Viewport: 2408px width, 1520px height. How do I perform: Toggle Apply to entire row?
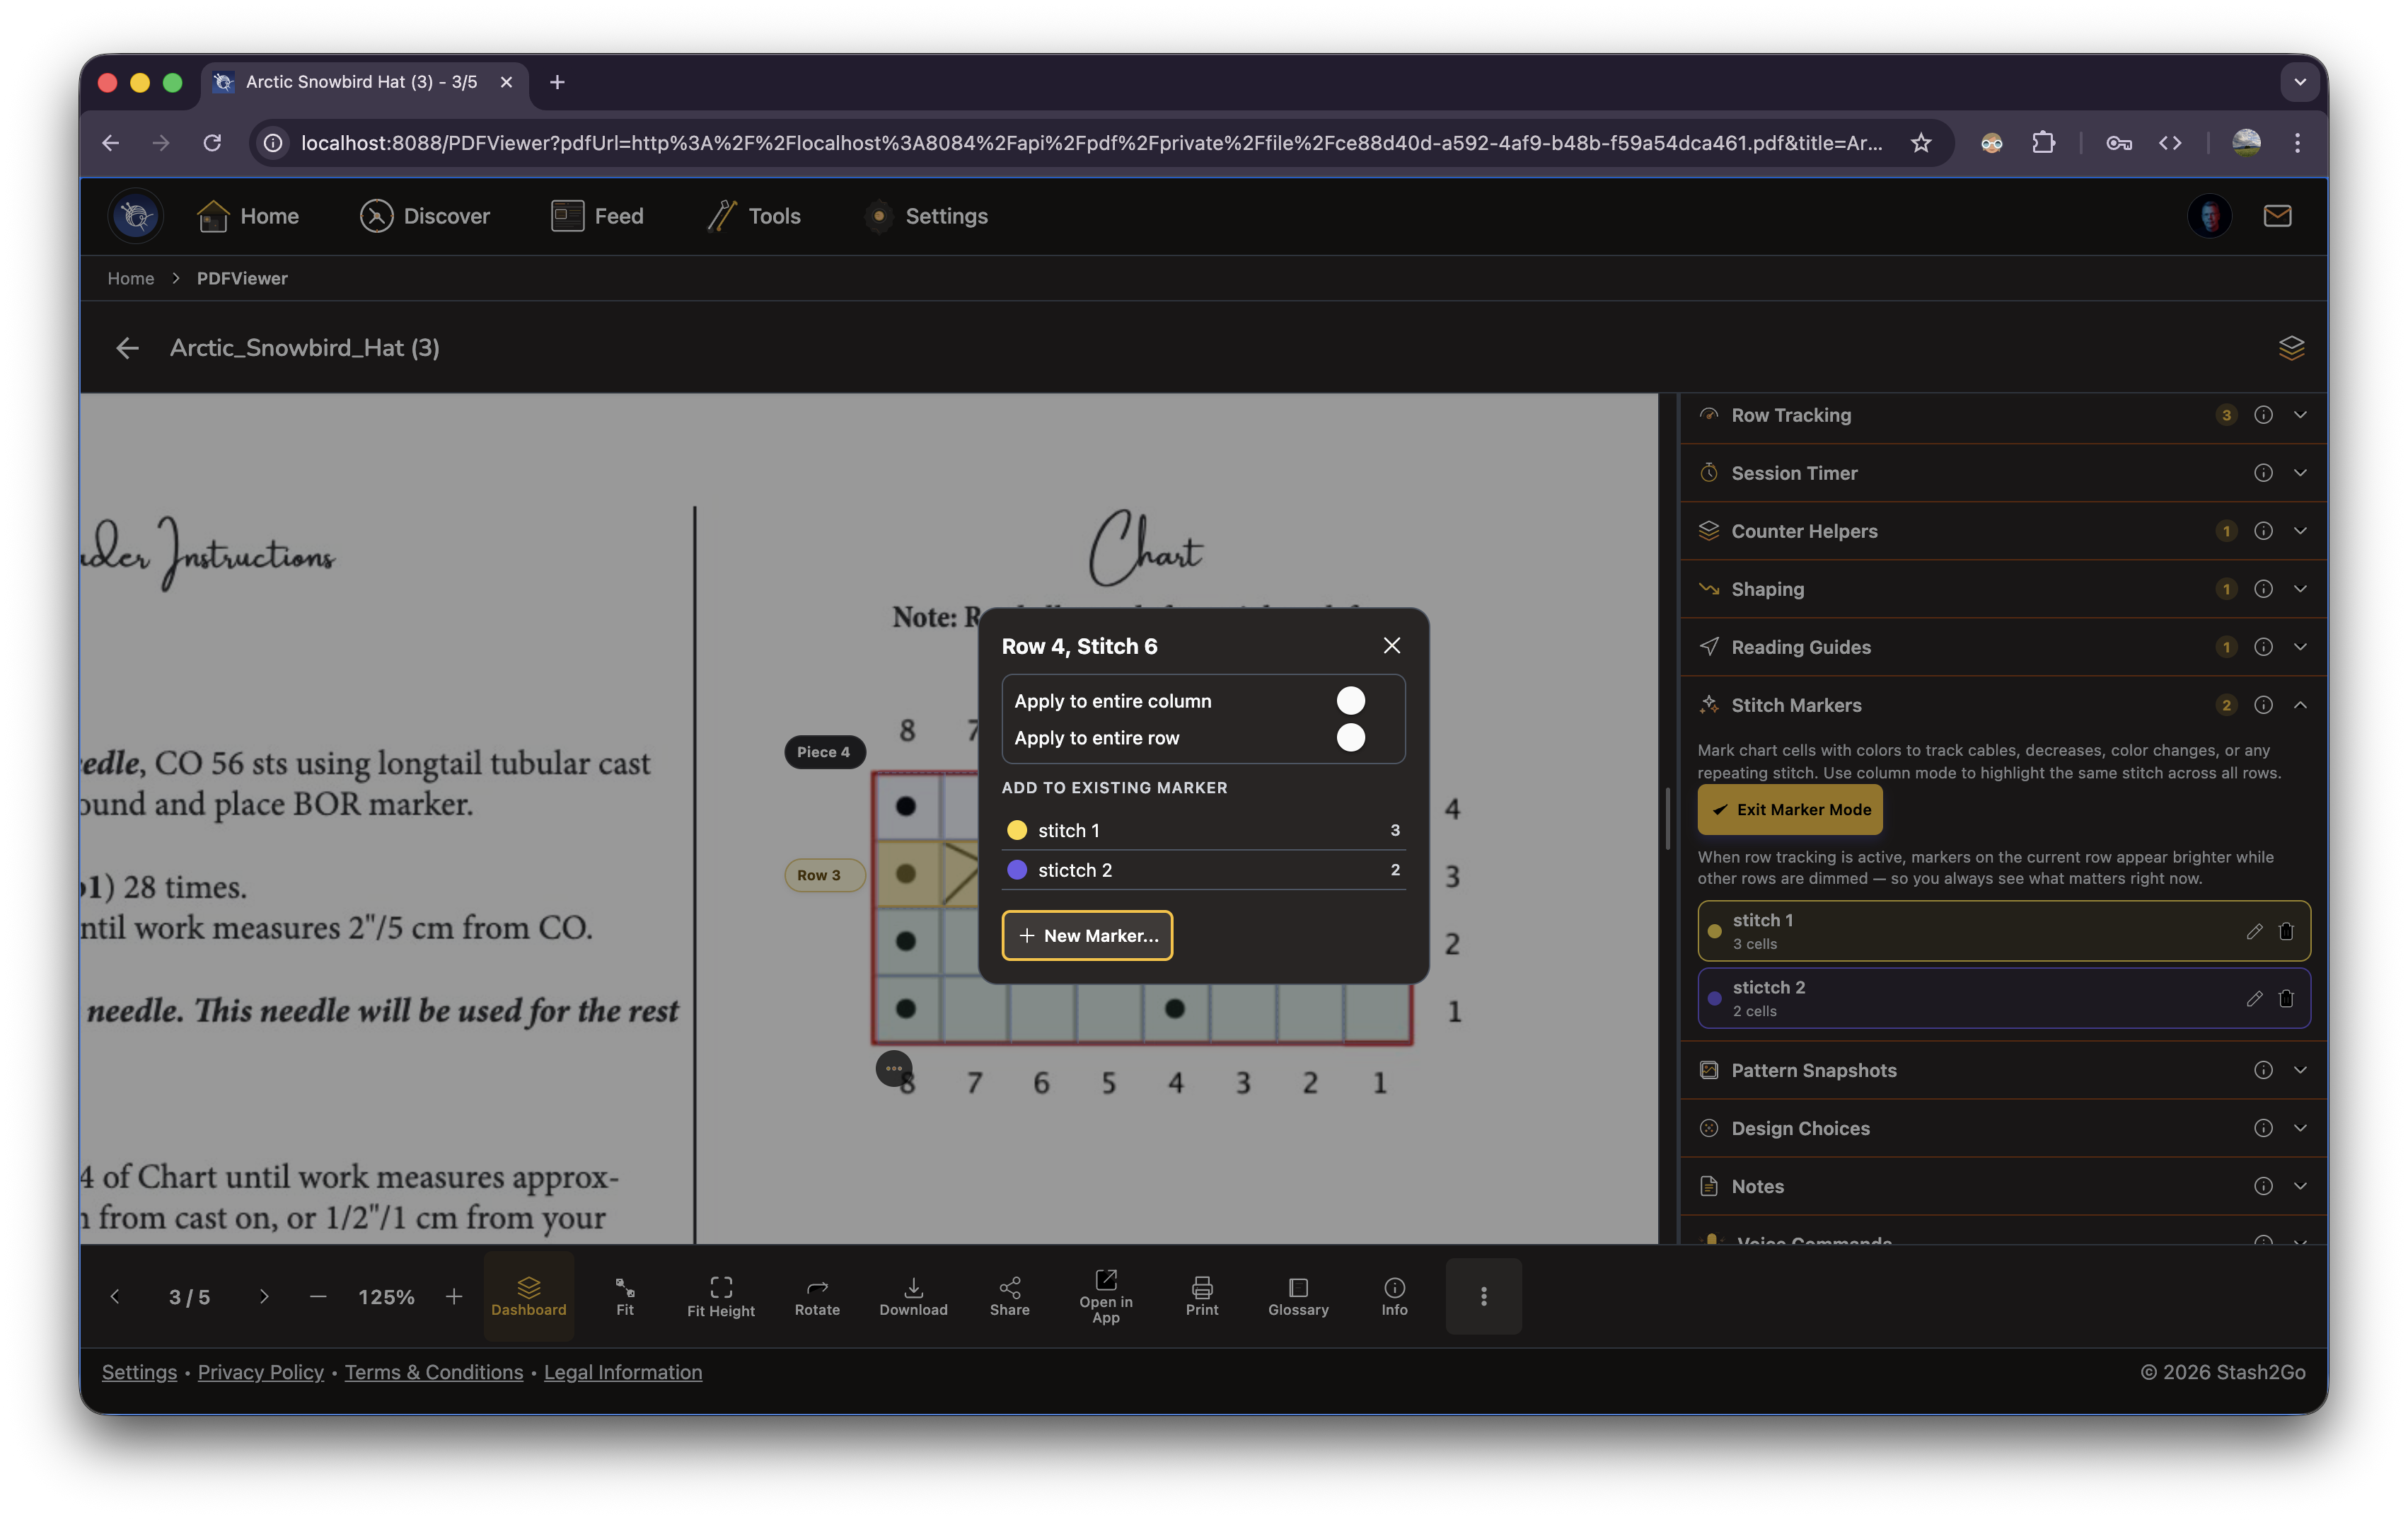pyautogui.click(x=1350, y=738)
